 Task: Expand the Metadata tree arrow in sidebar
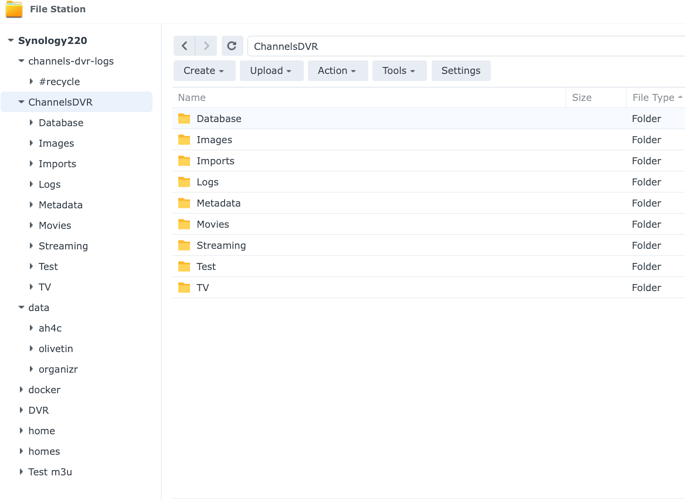pyautogui.click(x=31, y=205)
